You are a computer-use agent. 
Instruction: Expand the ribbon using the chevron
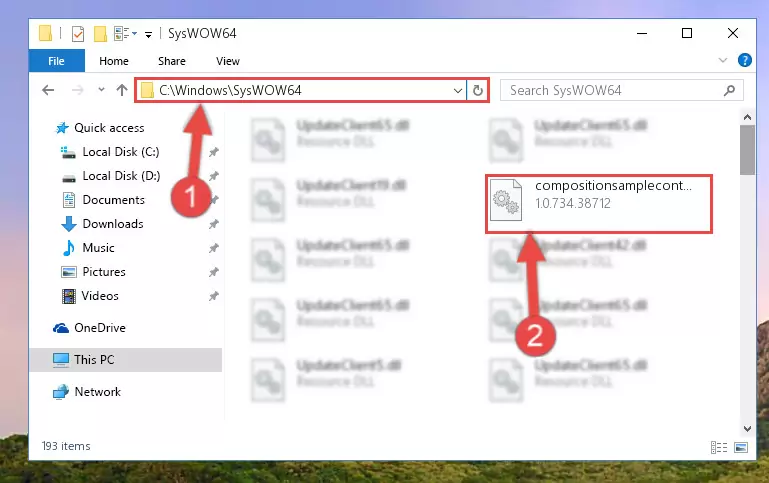pyautogui.click(x=722, y=60)
